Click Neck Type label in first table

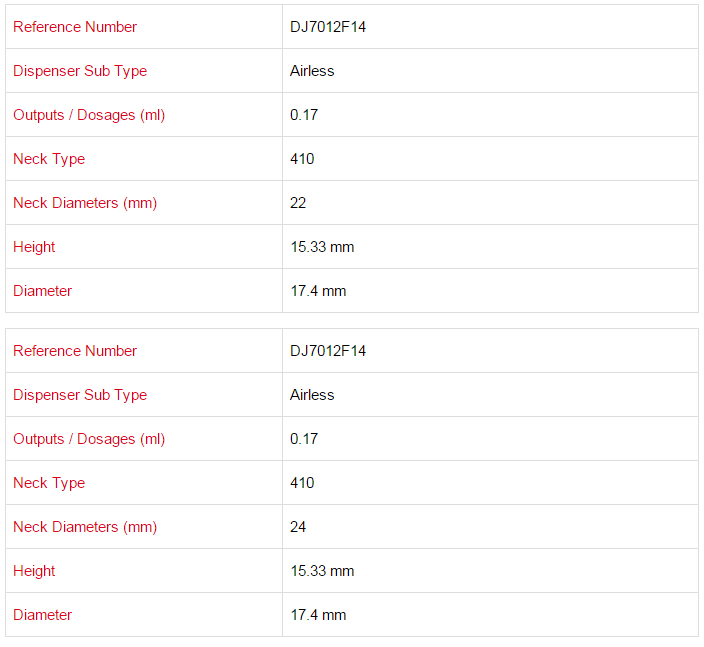pyautogui.click(x=49, y=159)
